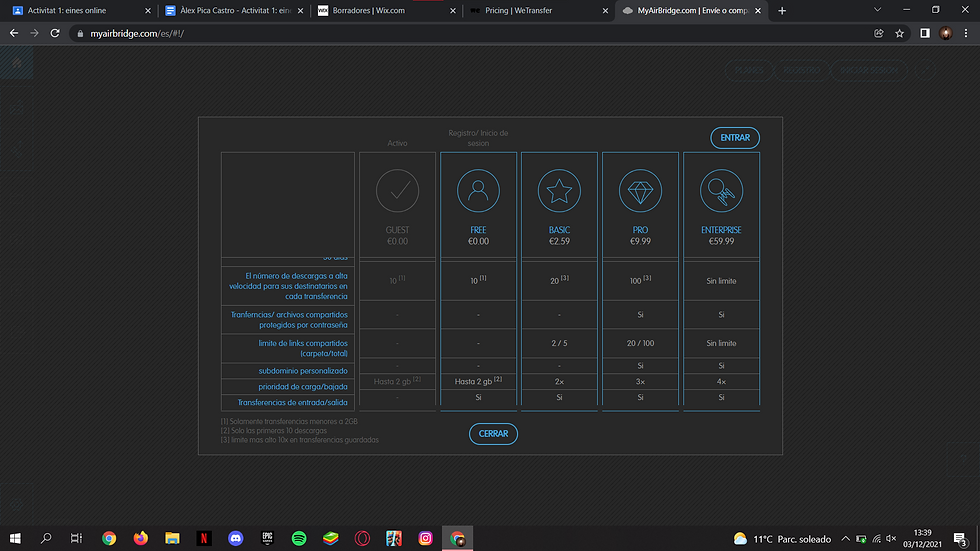Switch to Borradores Wix.com tab
The width and height of the screenshot is (980, 551).
[x=386, y=11]
